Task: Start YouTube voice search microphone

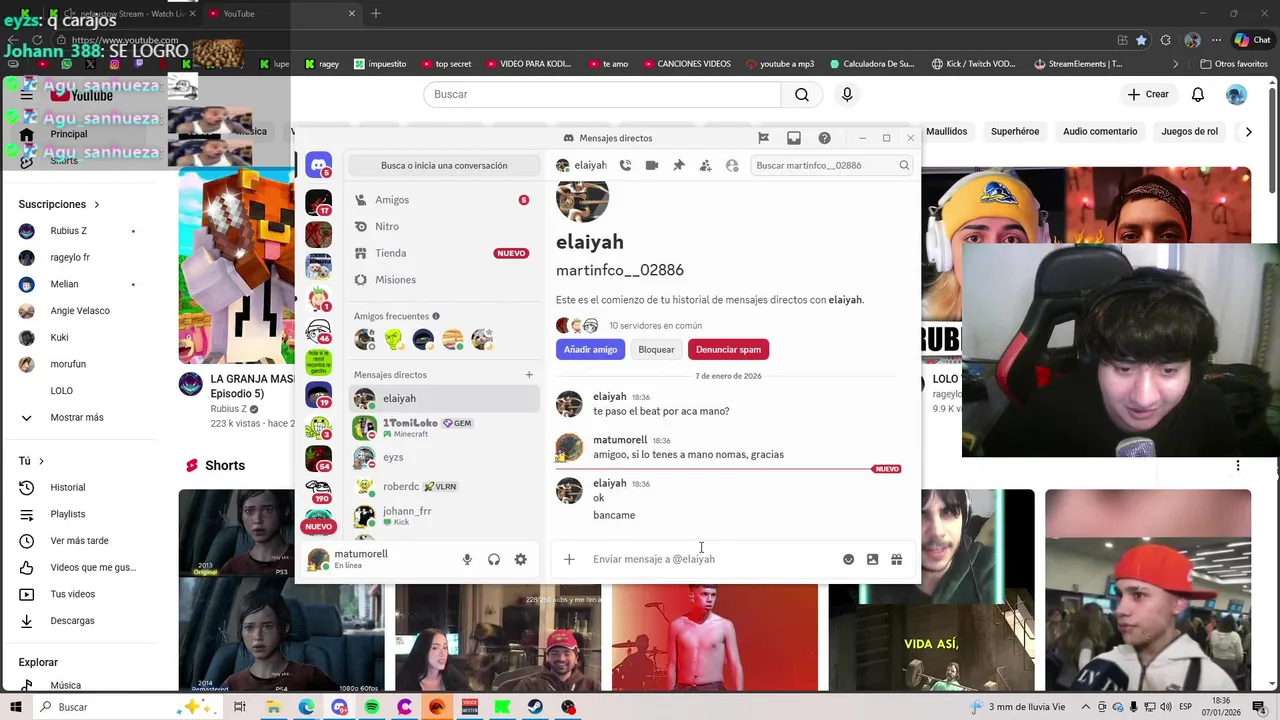Action: (x=847, y=94)
